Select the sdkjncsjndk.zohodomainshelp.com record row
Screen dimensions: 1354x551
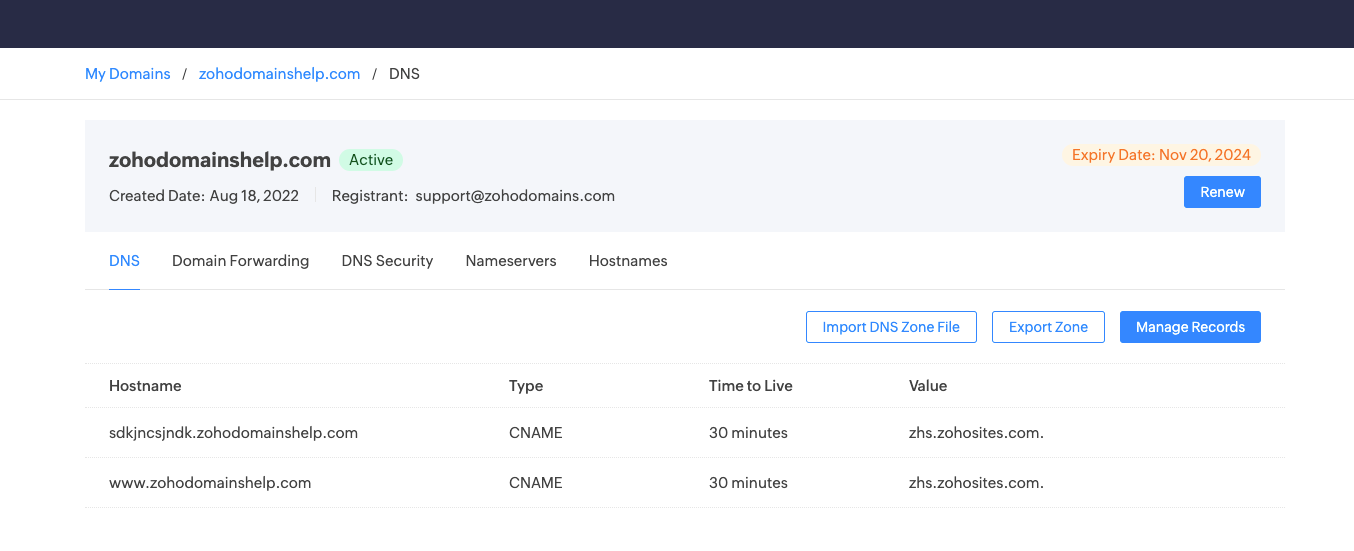684,433
